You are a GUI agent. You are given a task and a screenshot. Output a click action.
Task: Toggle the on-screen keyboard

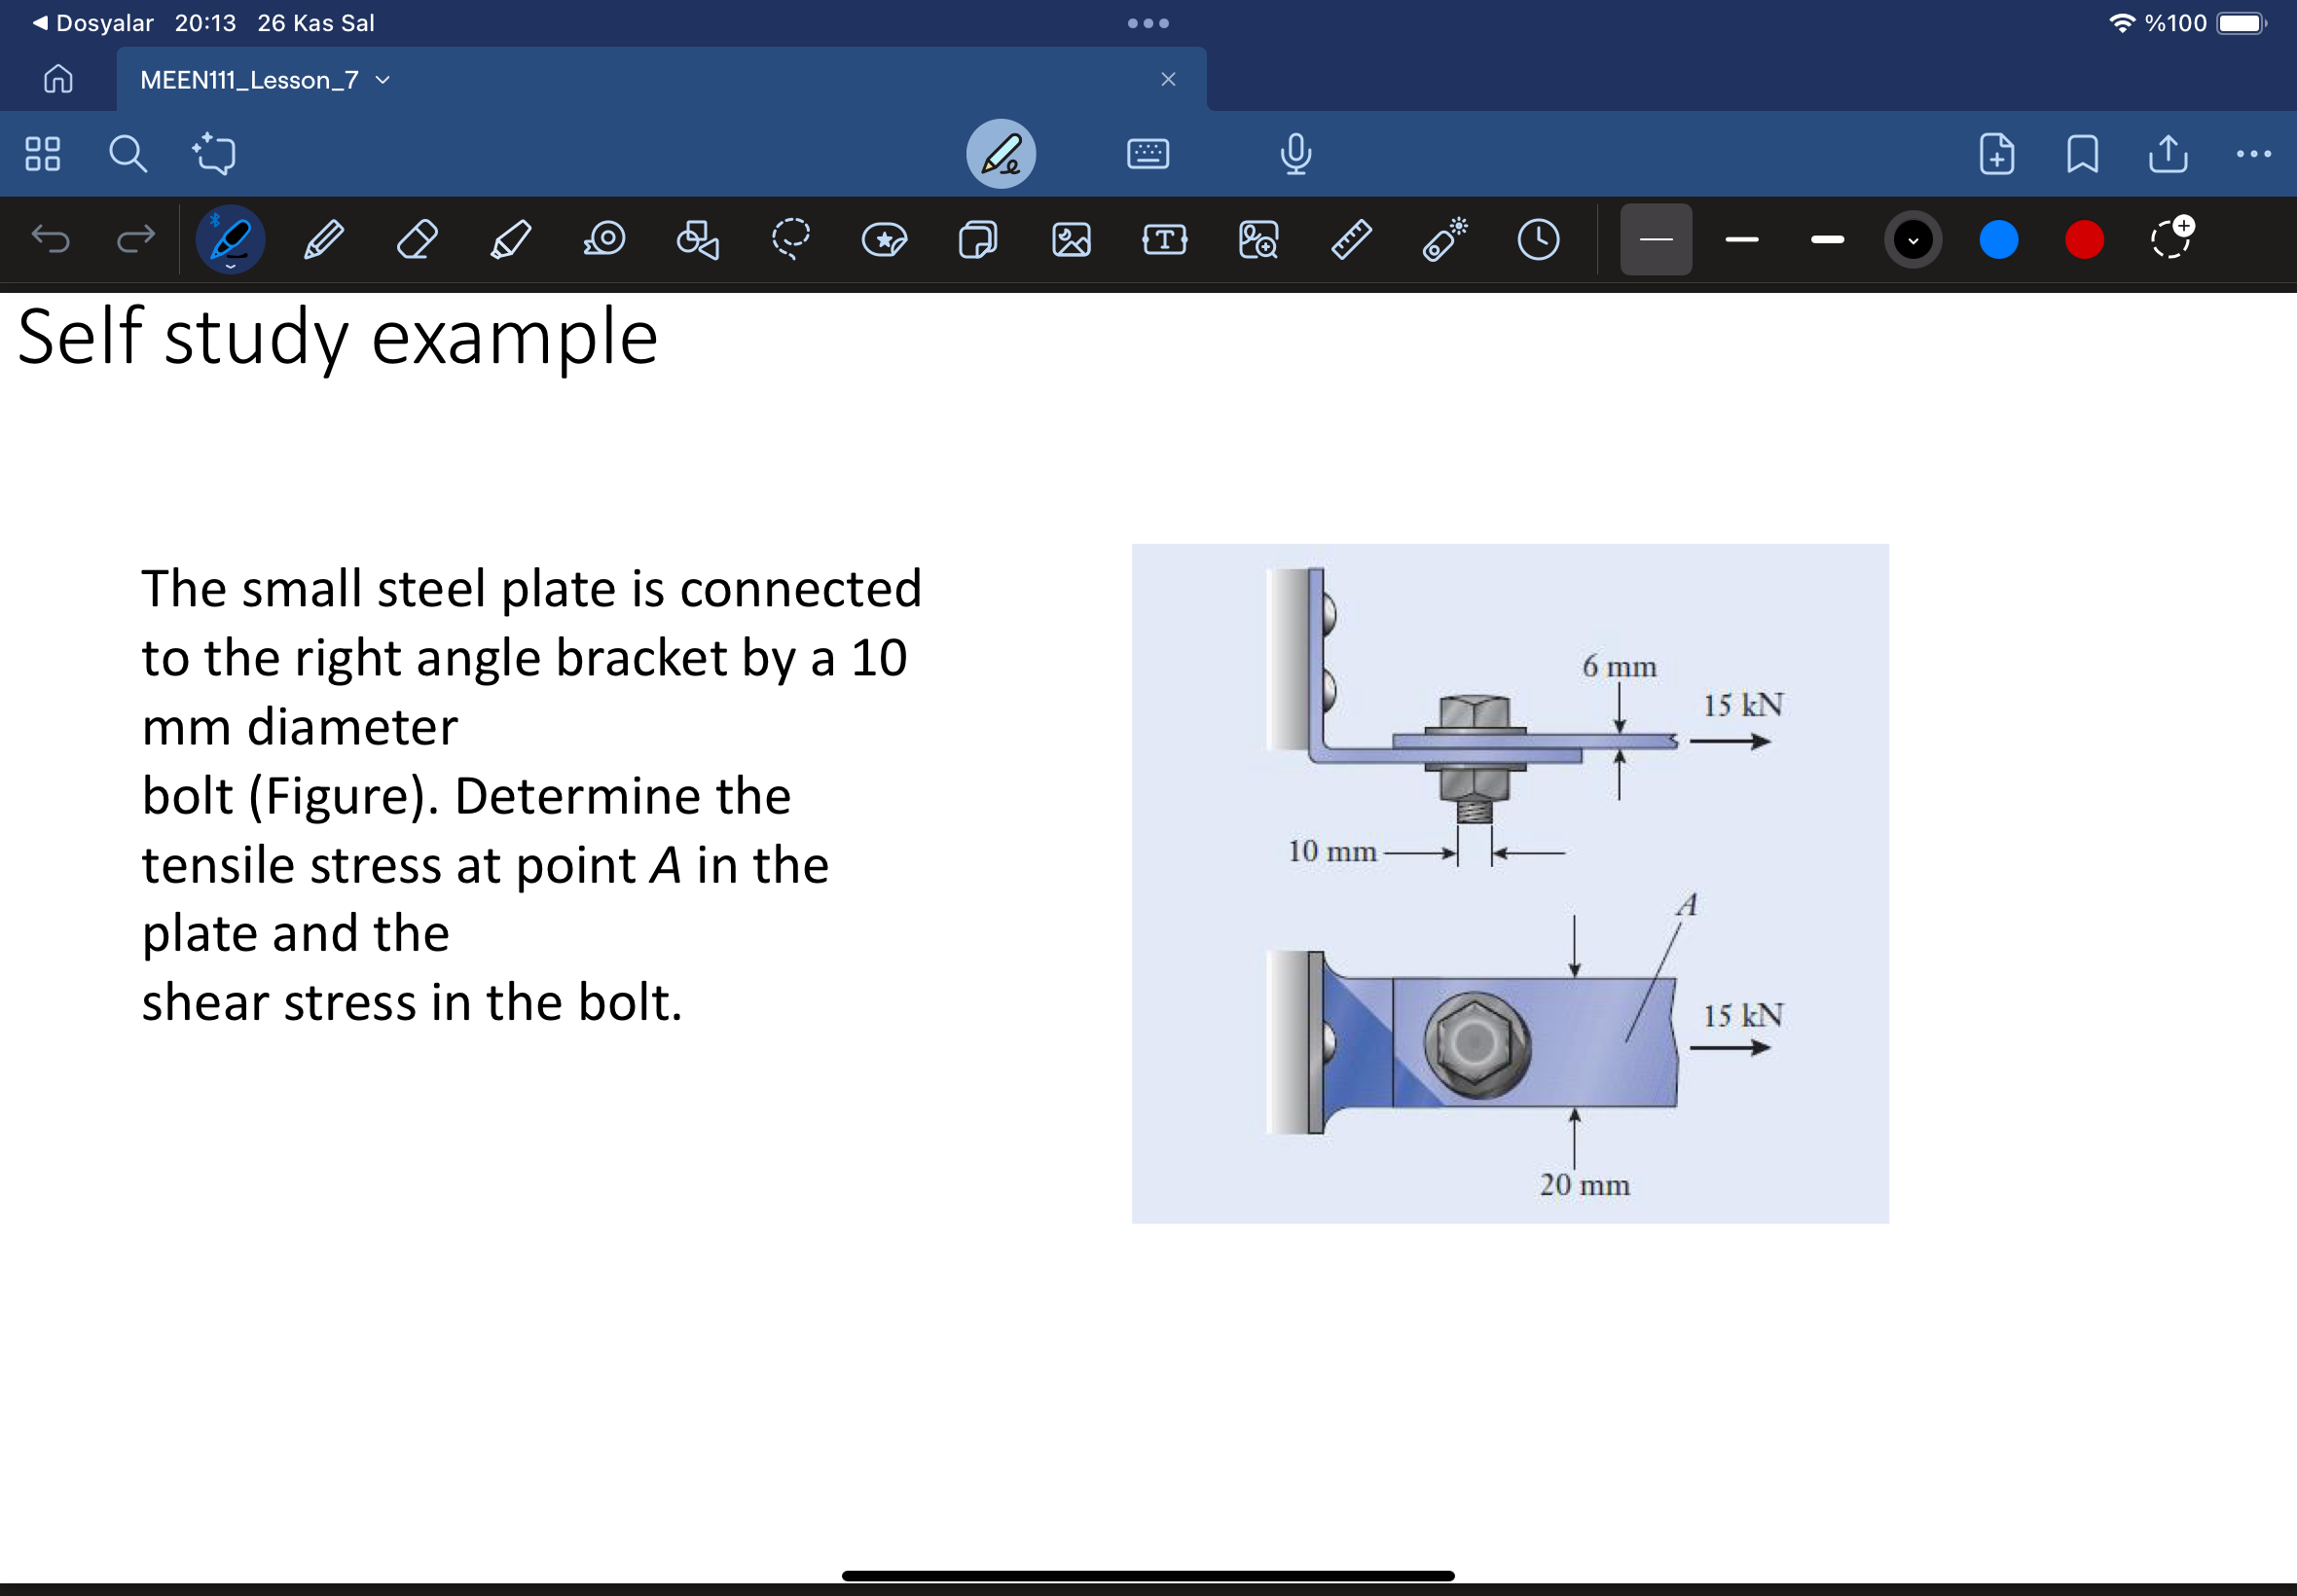click(x=1148, y=153)
